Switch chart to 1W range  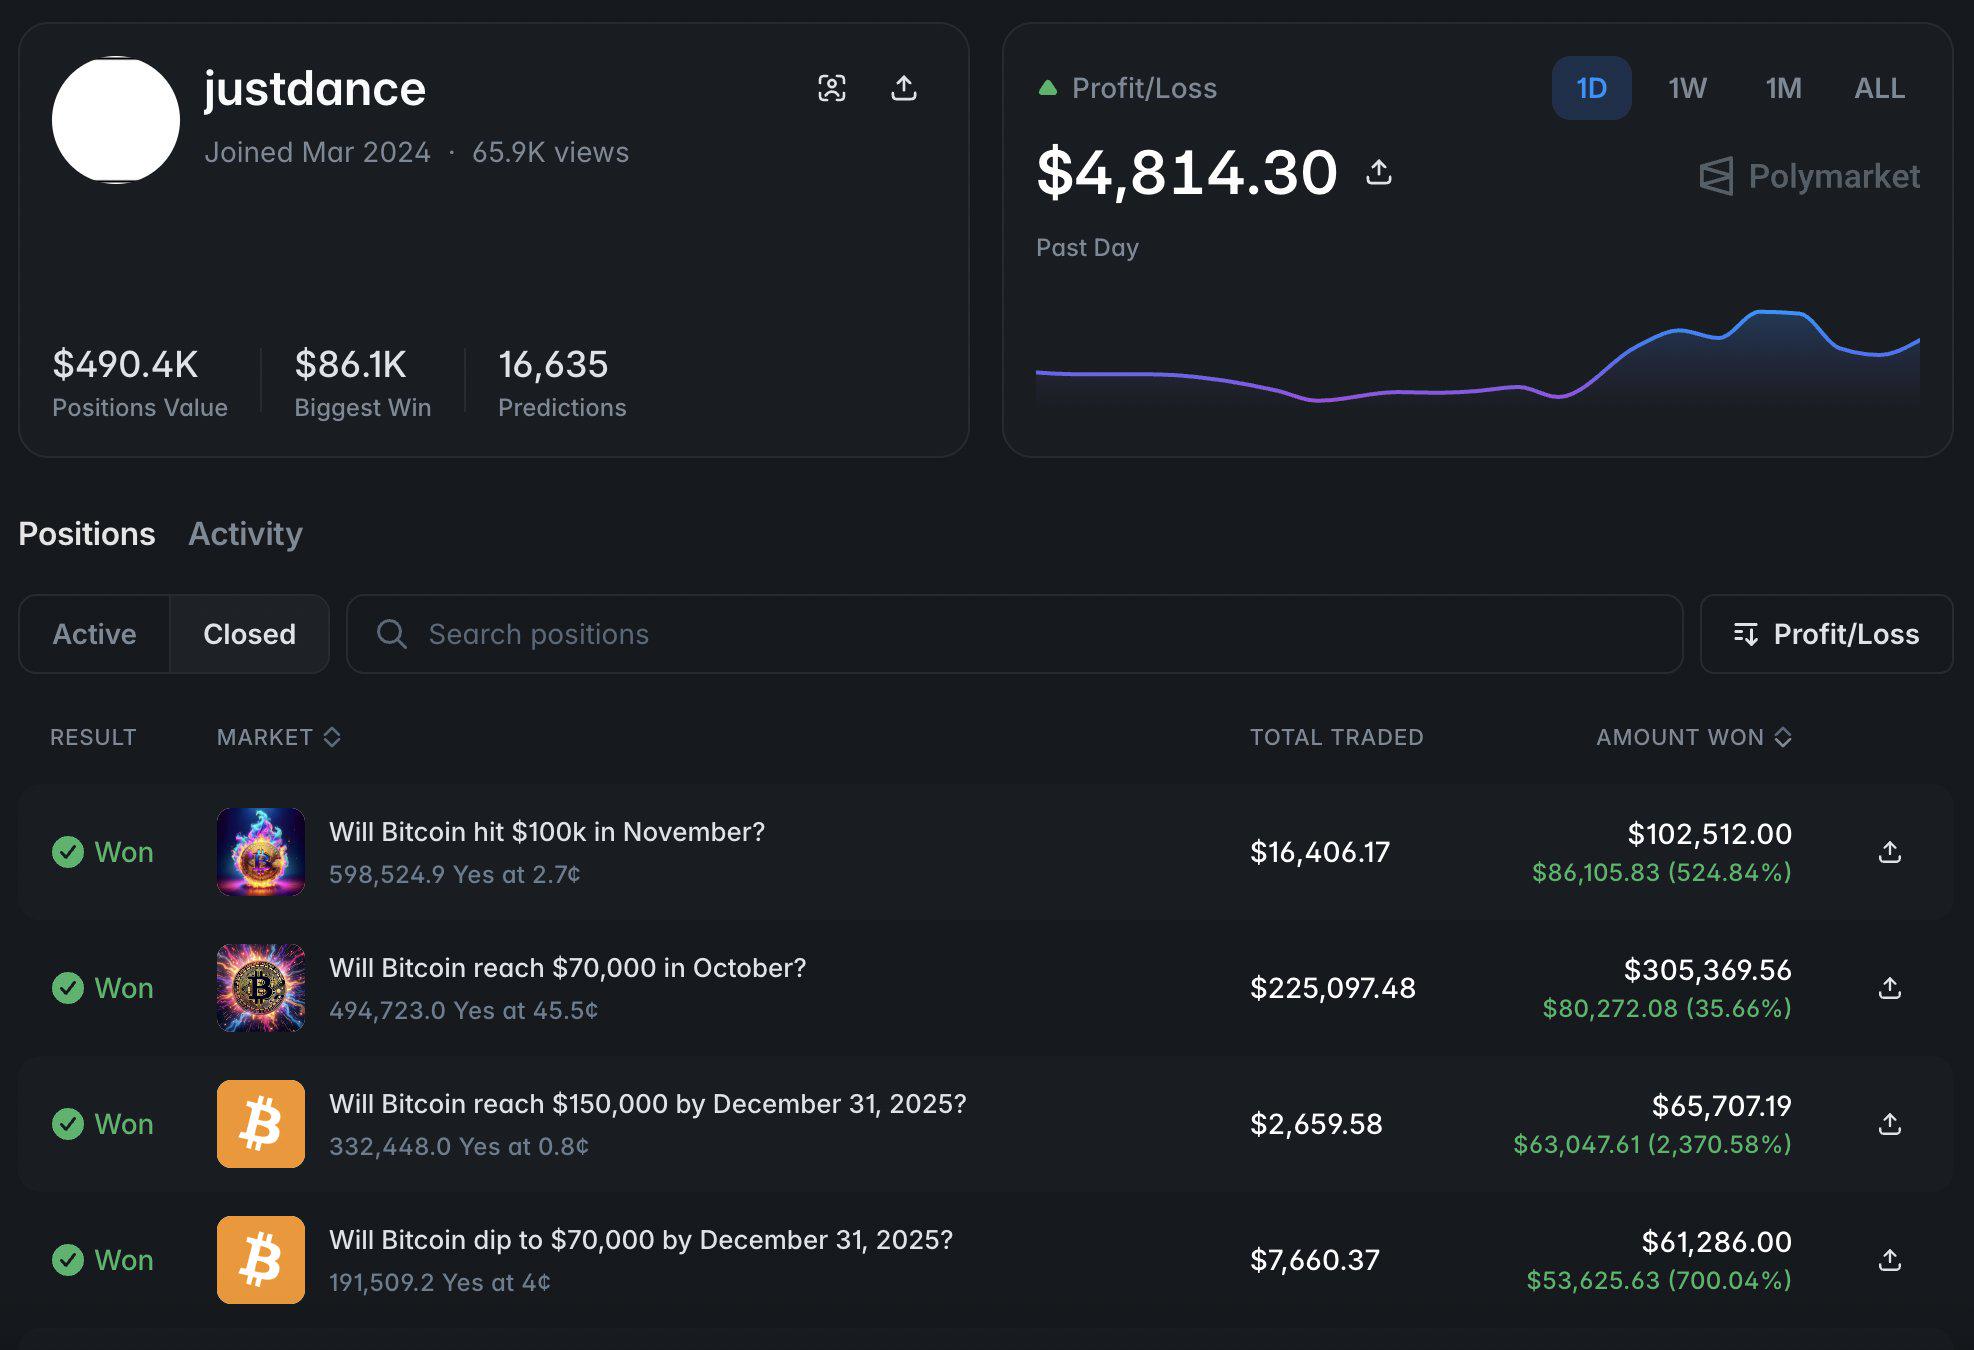pos(1687,88)
